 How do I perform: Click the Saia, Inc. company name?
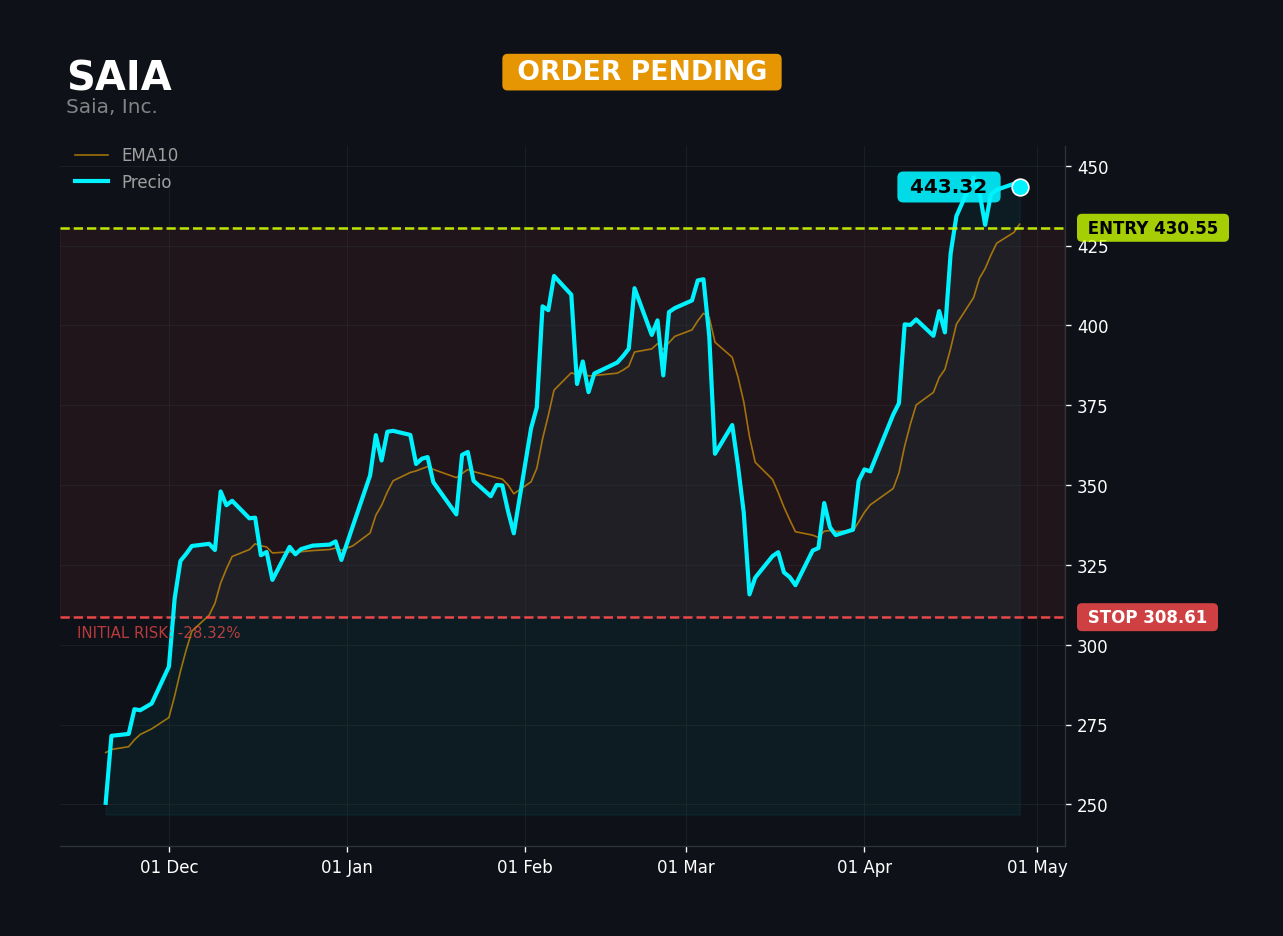tap(112, 107)
